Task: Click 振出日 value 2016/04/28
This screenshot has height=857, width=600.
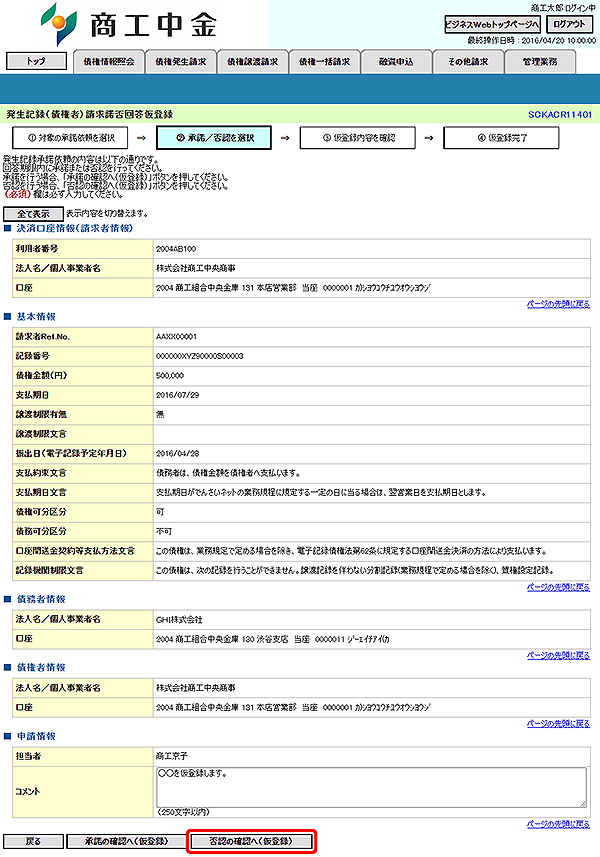Action: pyautogui.click(x=178, y=454)
